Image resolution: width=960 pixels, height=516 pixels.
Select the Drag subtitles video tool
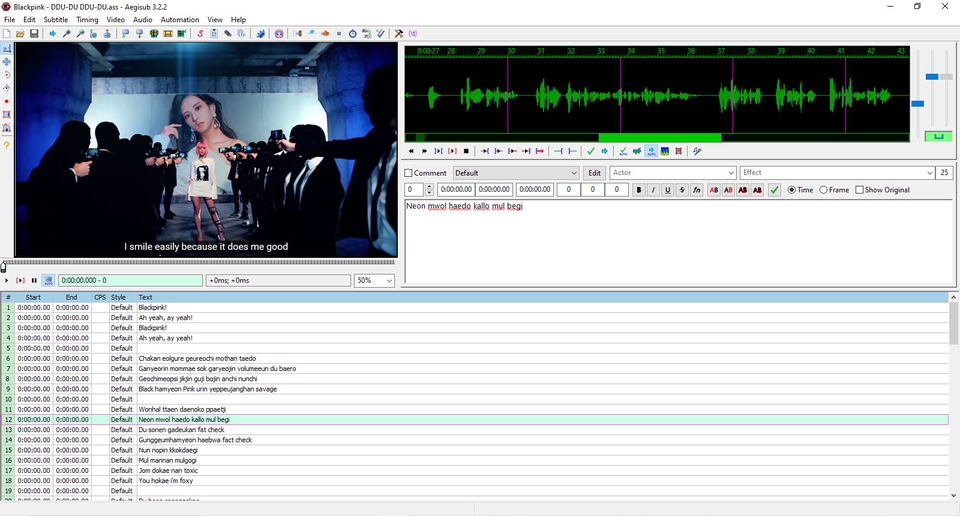click(7, 62)
